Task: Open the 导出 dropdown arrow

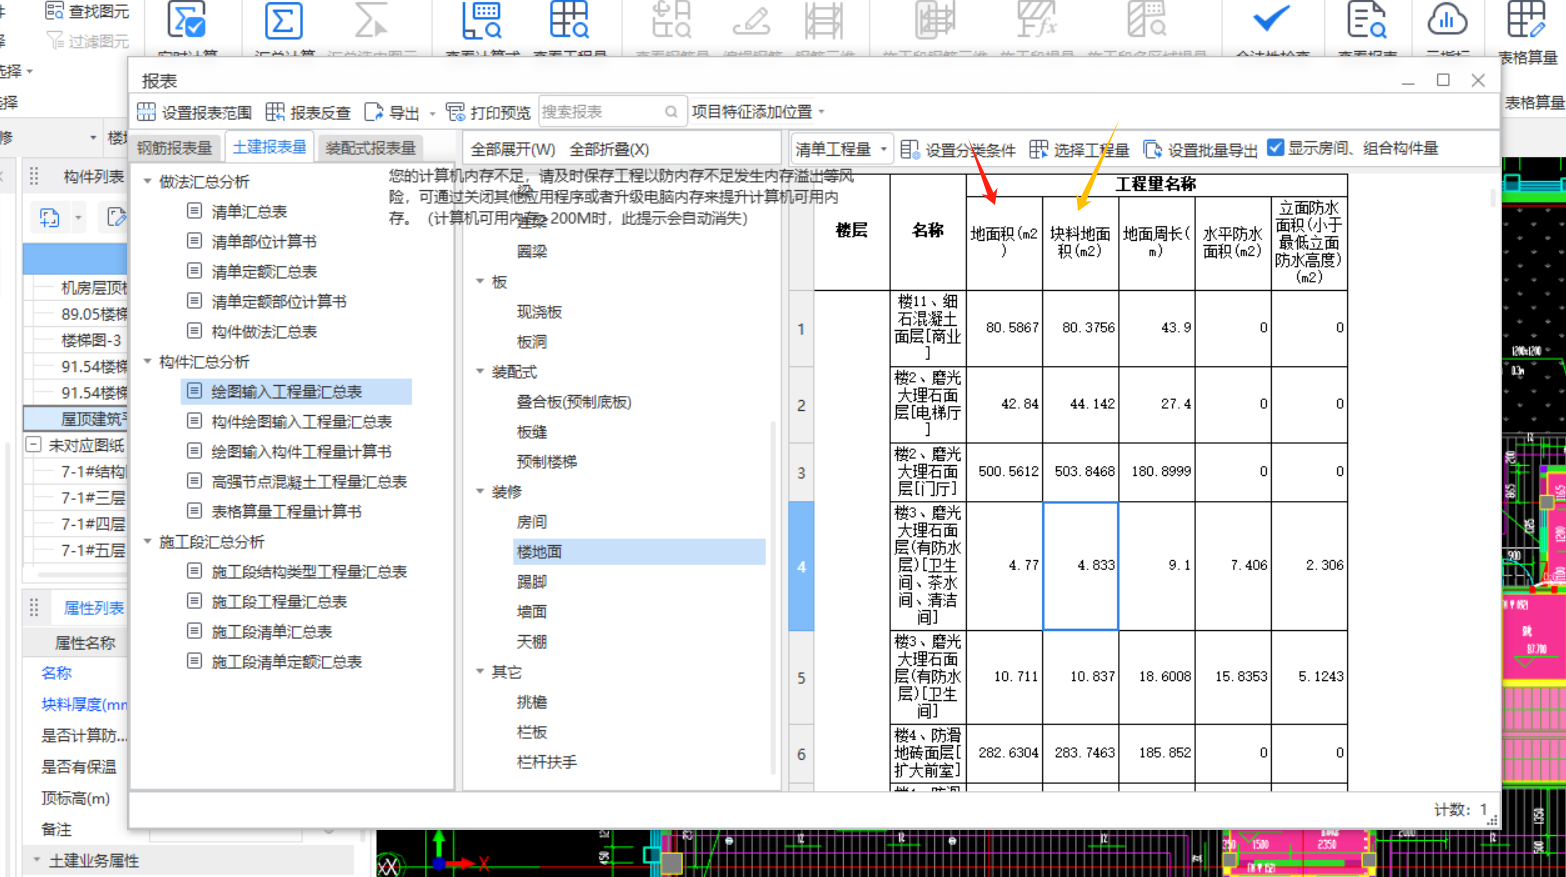Action: 432,113
